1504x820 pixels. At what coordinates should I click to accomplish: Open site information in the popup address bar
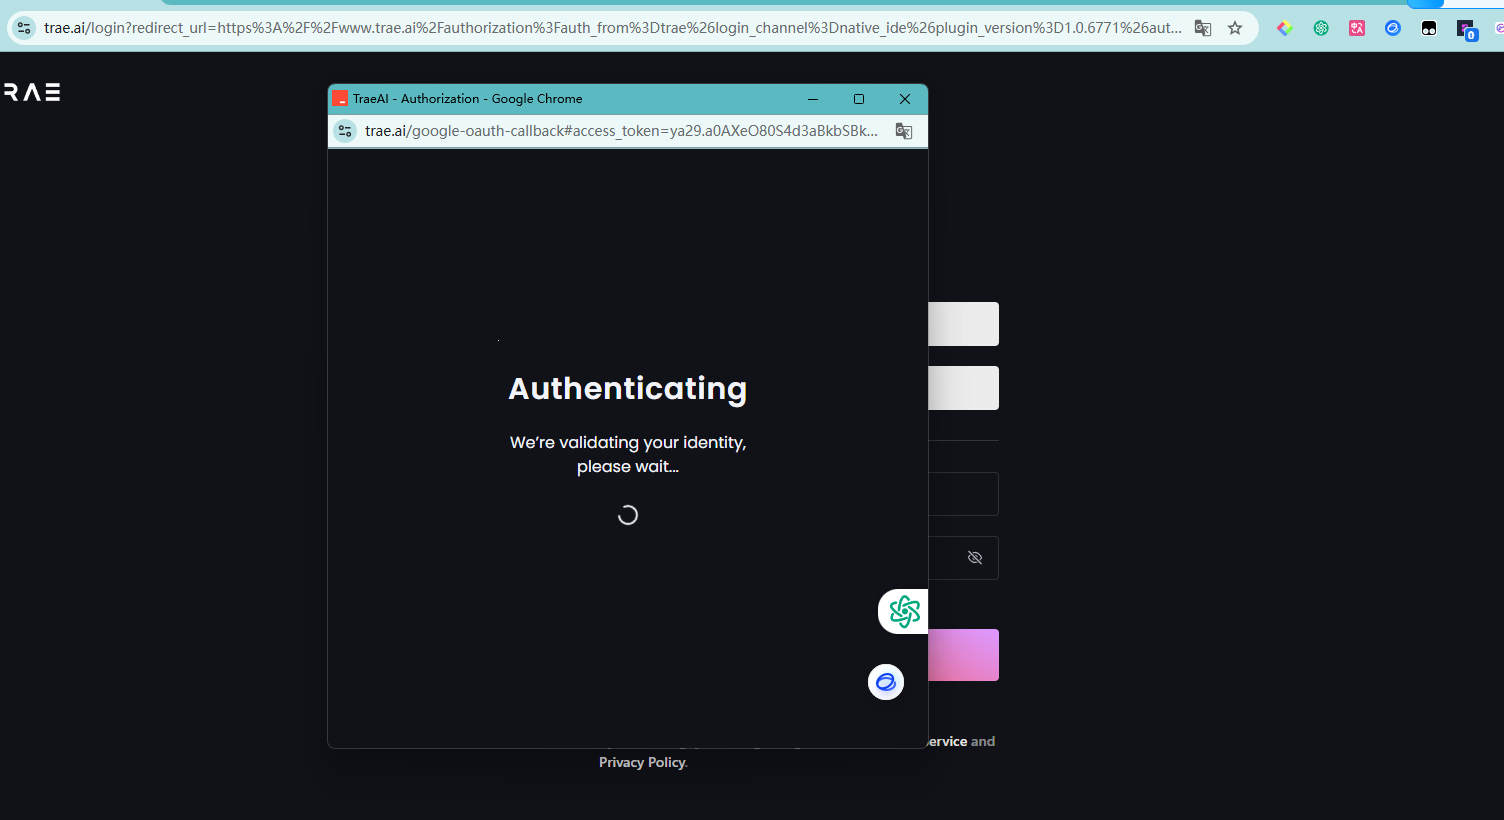[x=345, y=131]
